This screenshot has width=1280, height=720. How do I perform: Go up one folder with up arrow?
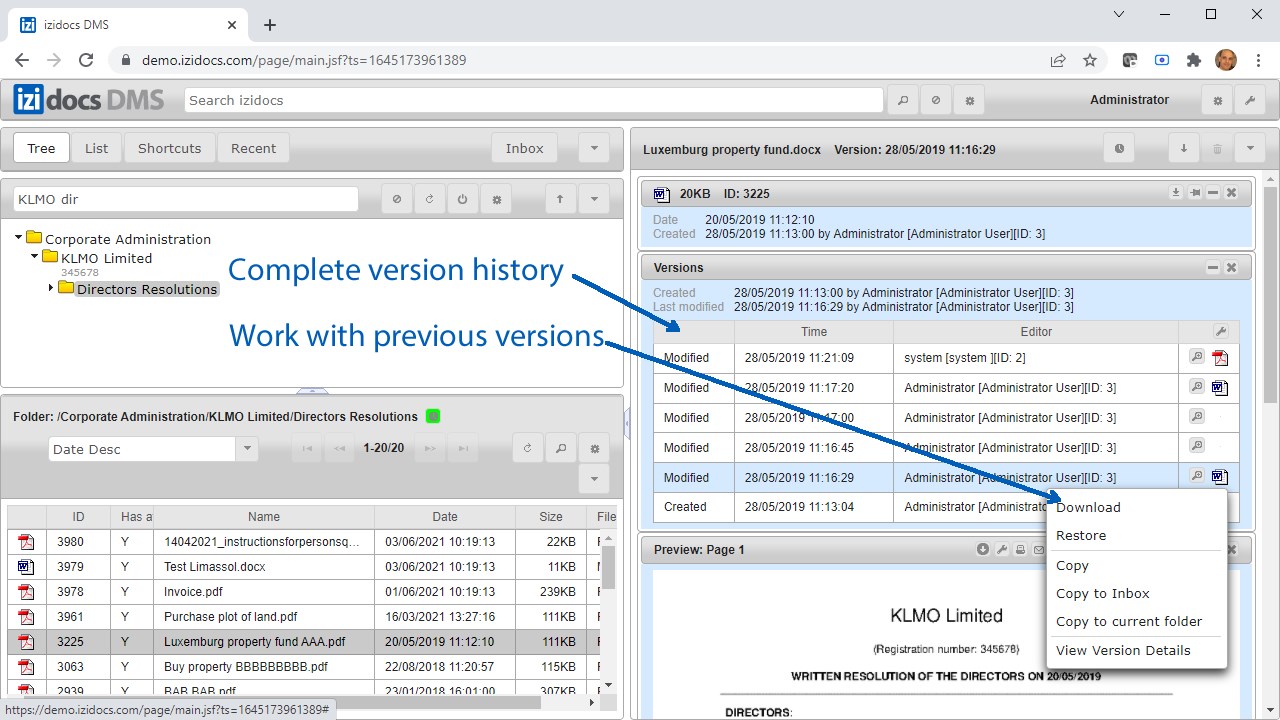pyautogui.click(x=560, y=199)
